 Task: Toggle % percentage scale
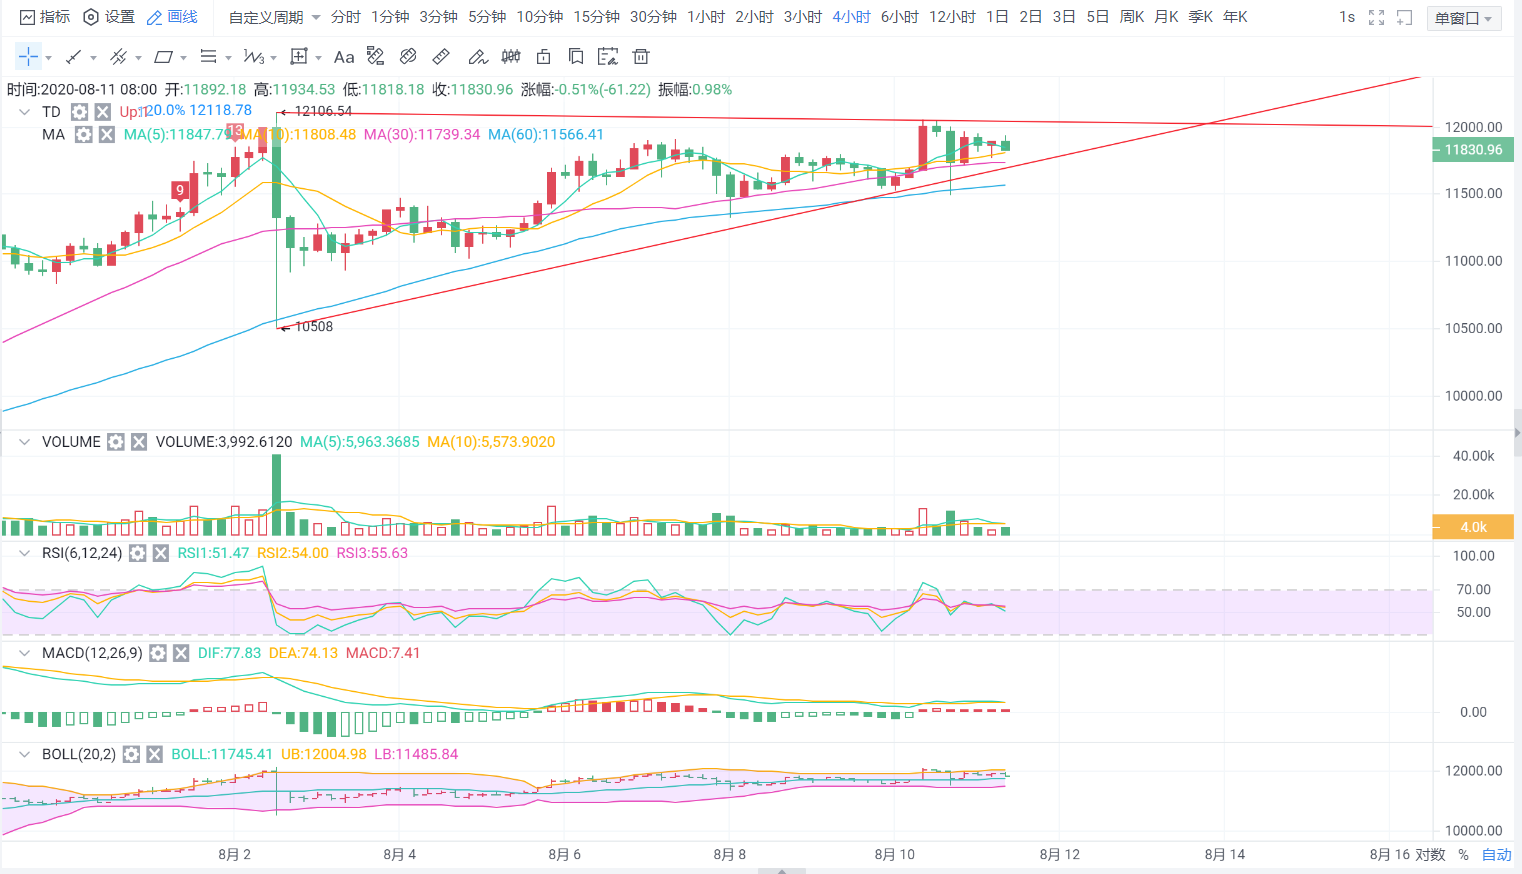point(1463,854)
